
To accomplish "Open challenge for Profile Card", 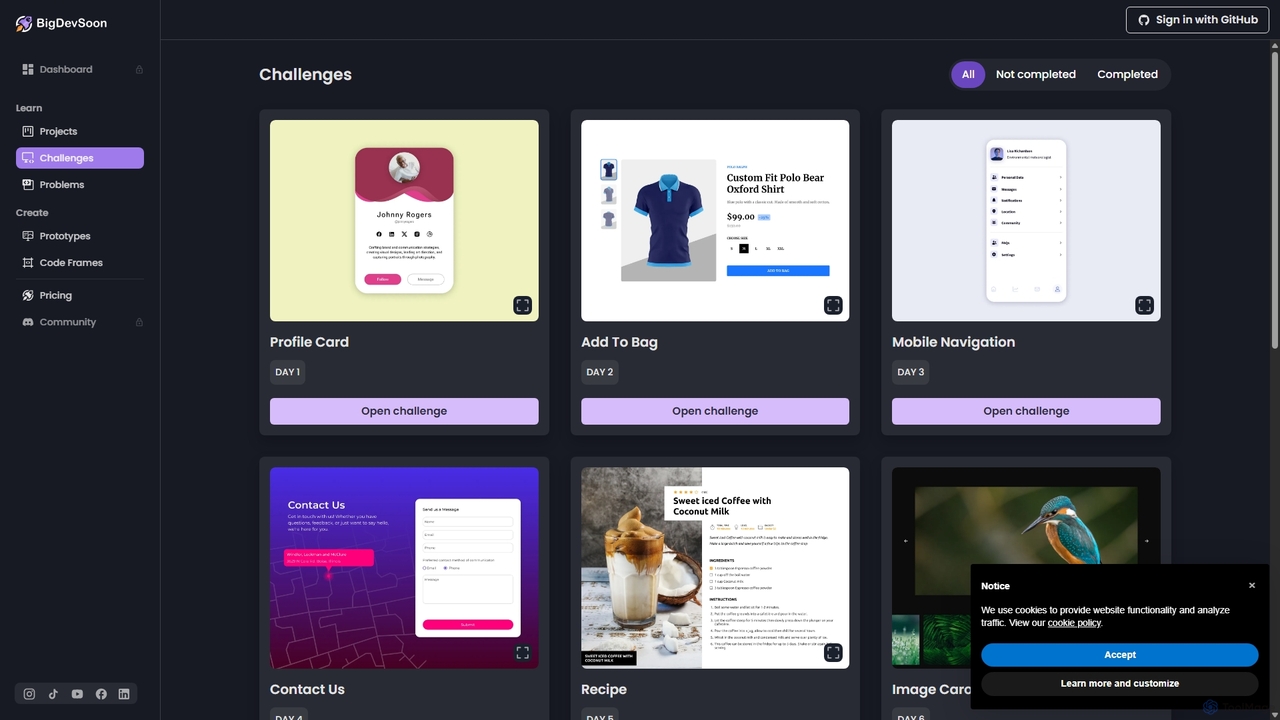I will 404,411.
